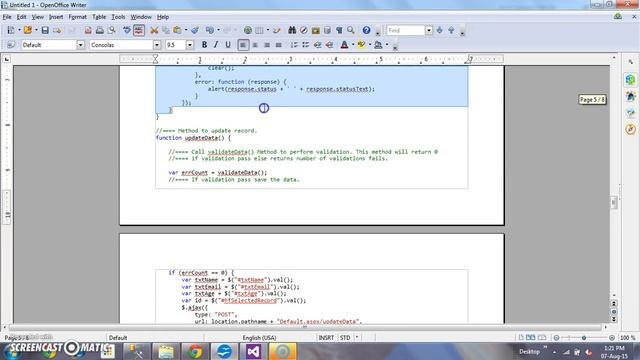Click the Copy icon
This screenshot has height=360, width=640.
[x=166, y=30]
